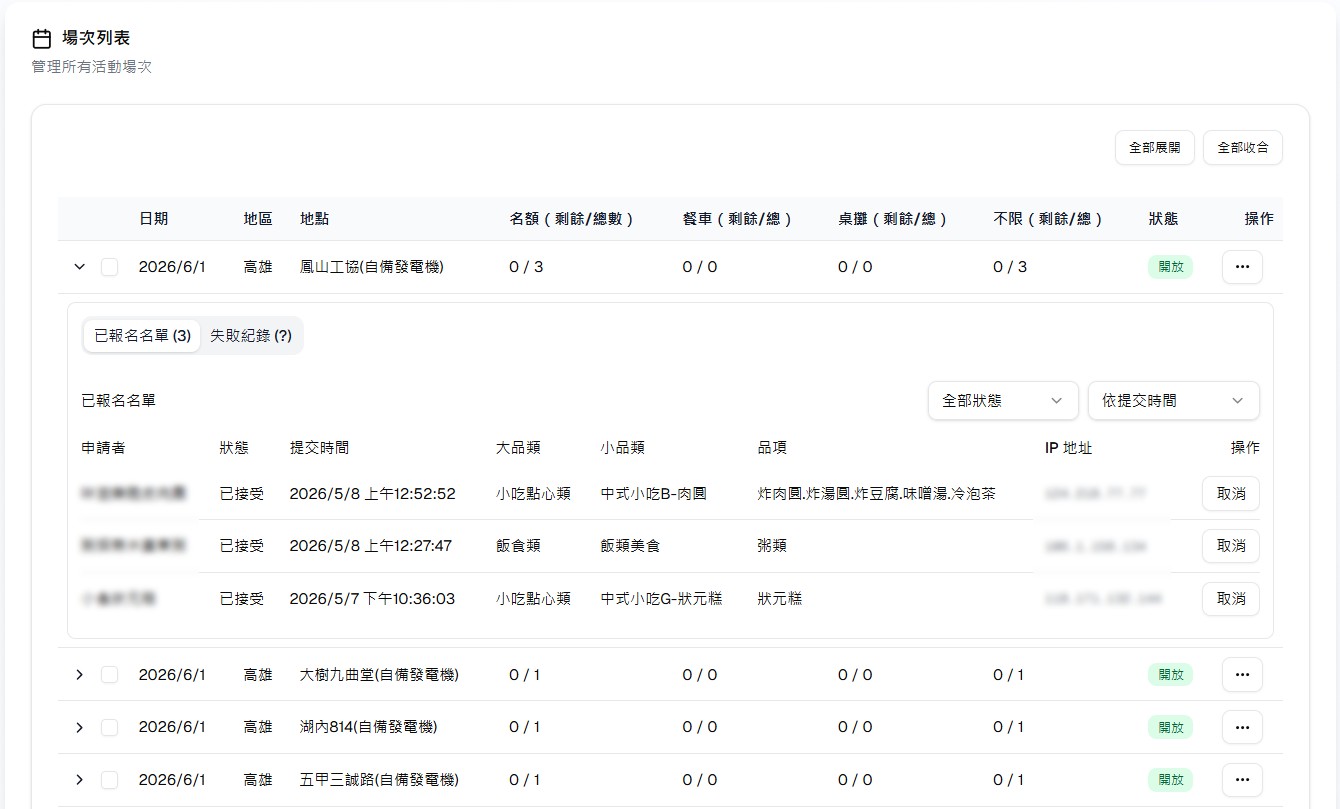Click the 炸肉圓.炸湯圓.炸豆腐.味噌湯.冷泡茶 item text
Image resolution: width=1340 pixels, height=809 pixels.
pyautogui.click(x=877, y=493)
